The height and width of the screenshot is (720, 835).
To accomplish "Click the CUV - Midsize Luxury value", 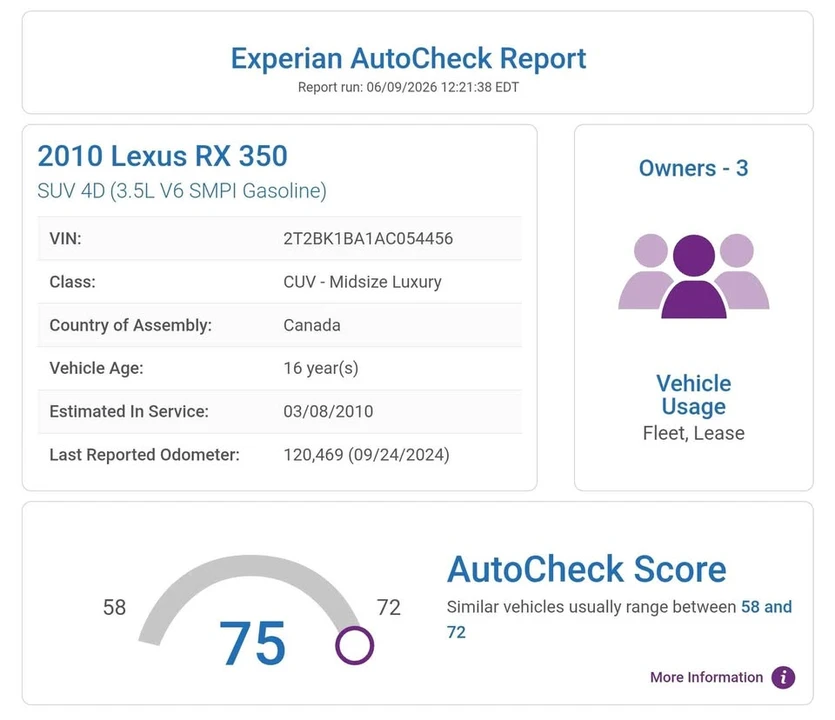I will coord(362,282).
